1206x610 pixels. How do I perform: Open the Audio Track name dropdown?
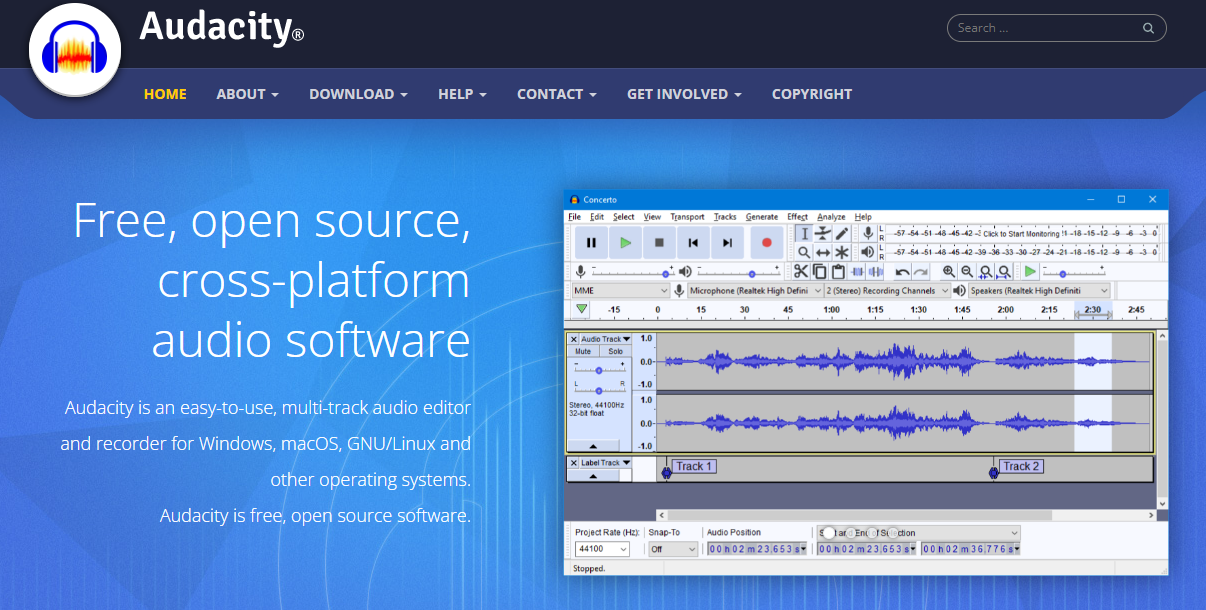[x=606, y=339]
